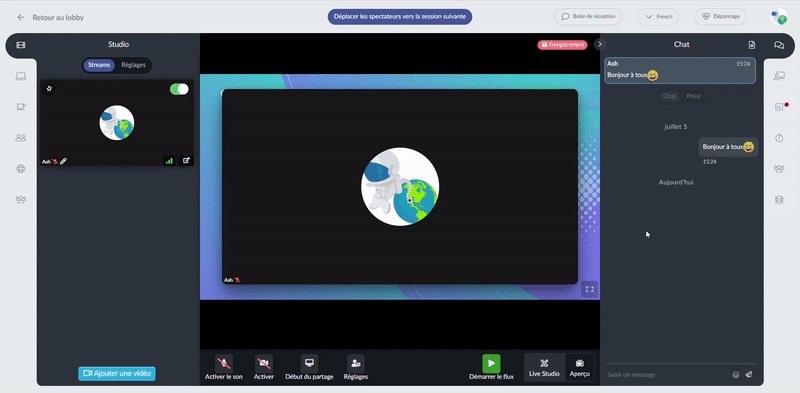This screenshot has width=800, height=393.
Task: Click the Bonjour à tous sent message bubble
Action: (728, 147)
